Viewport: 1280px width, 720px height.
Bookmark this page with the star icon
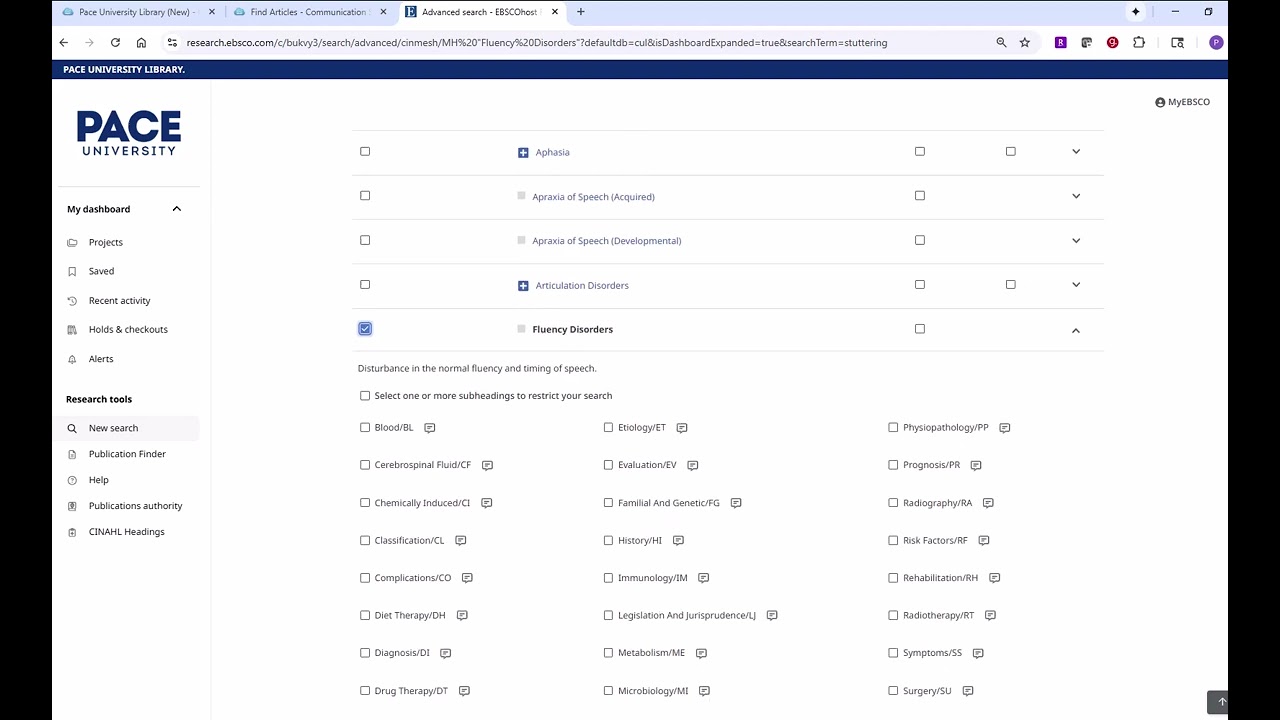point(1025,42)
